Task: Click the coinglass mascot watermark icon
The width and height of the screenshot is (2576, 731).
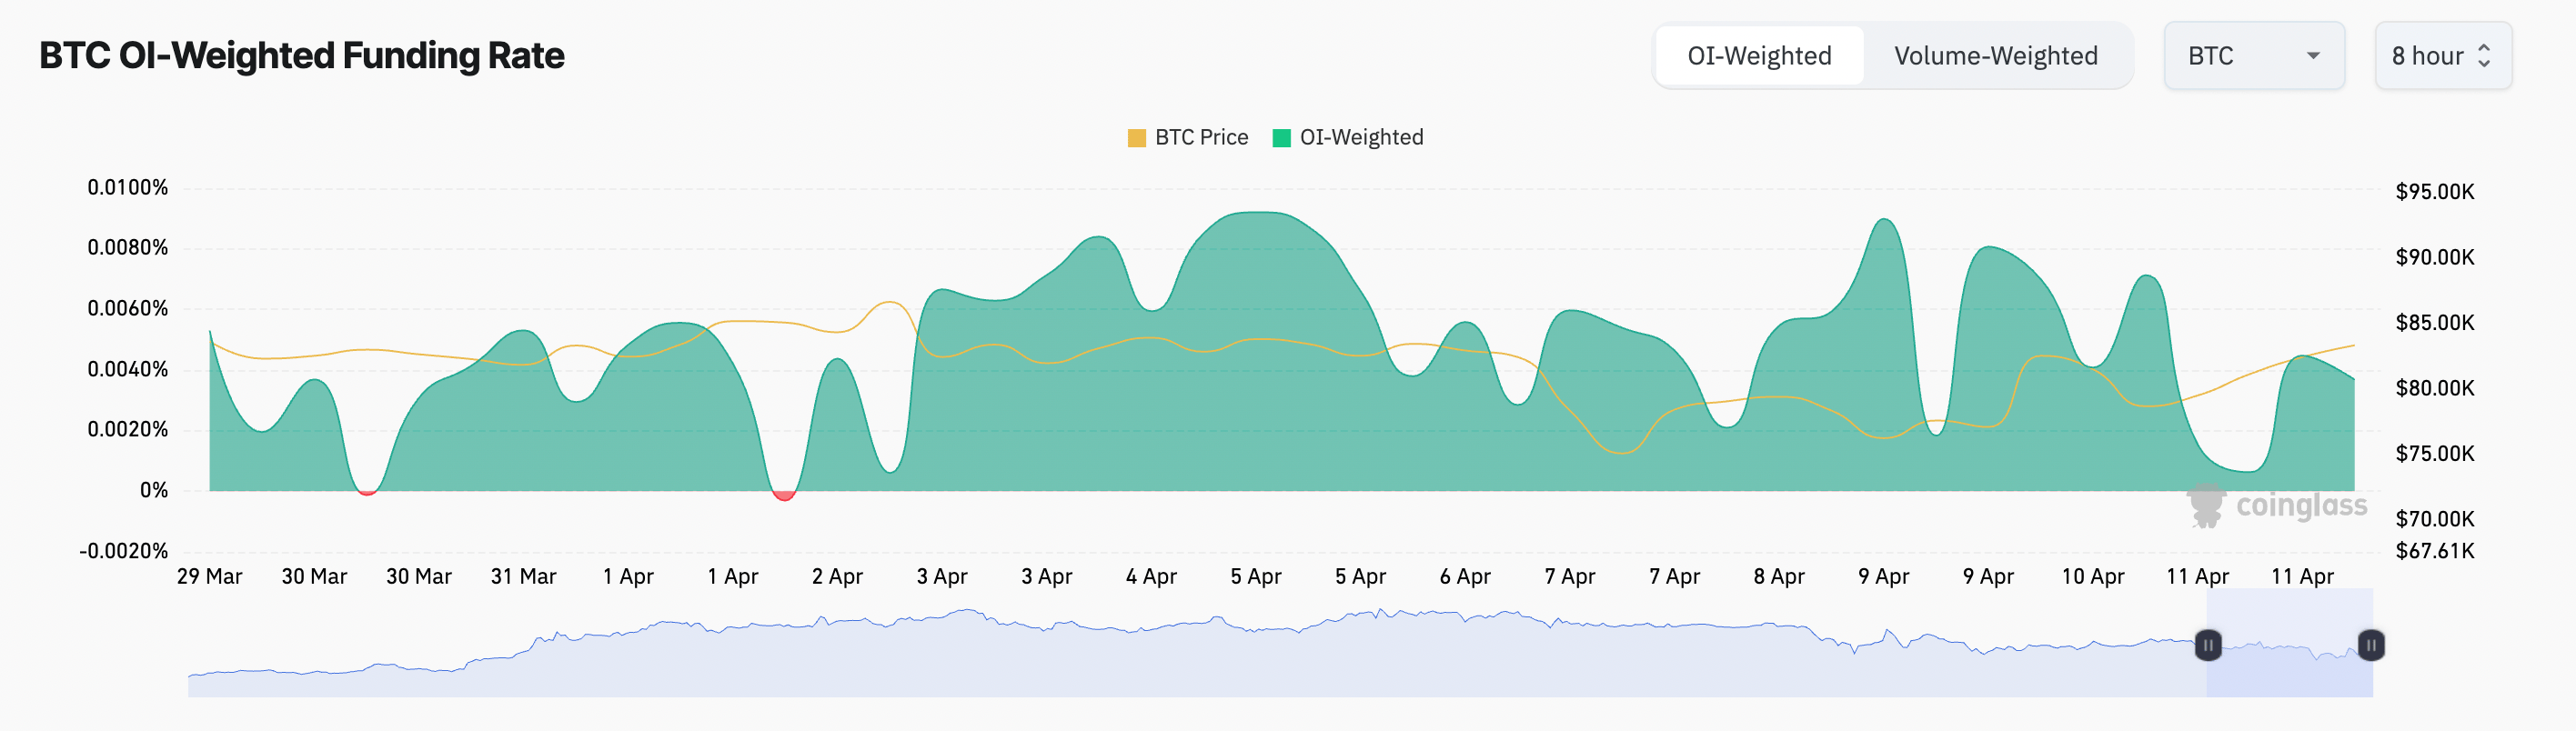Action: coord(2206,505)
